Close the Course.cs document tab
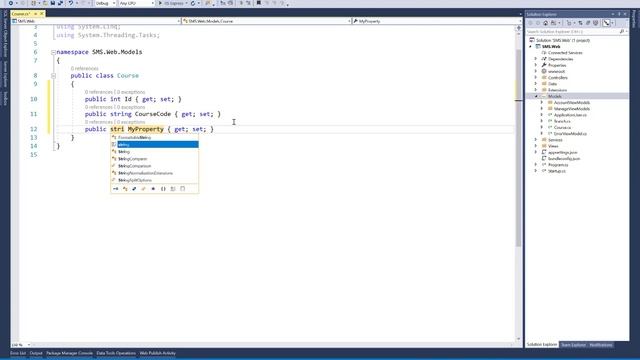640x360 pixels. click(x=42, y=14)
